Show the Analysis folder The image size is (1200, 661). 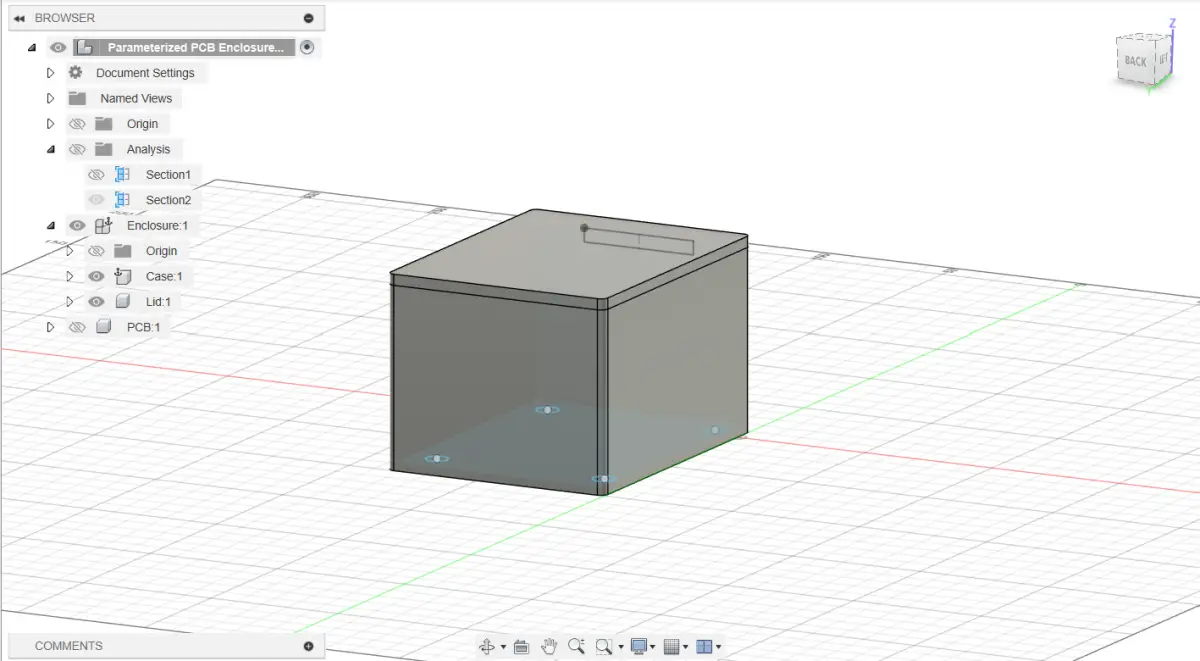(77, 149)
